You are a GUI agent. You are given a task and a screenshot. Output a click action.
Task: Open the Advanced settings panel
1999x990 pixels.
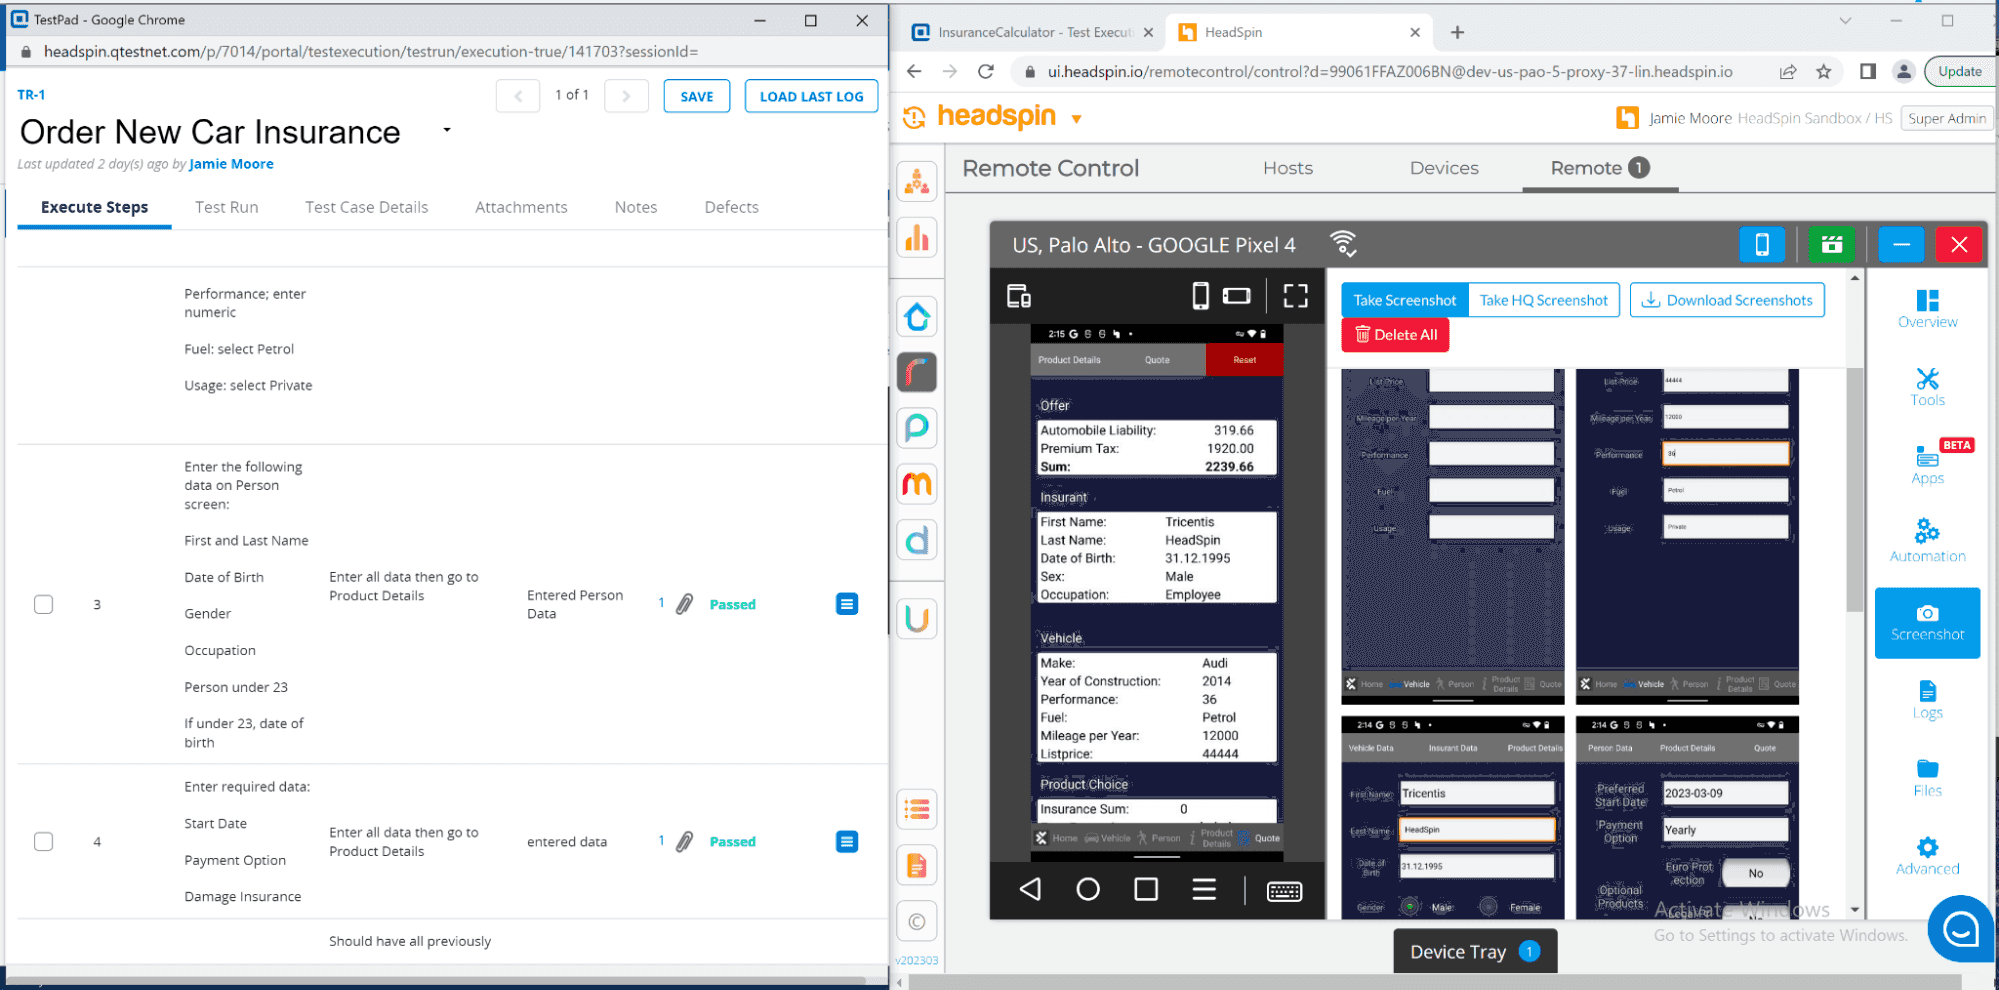(x=1926, y=853)
